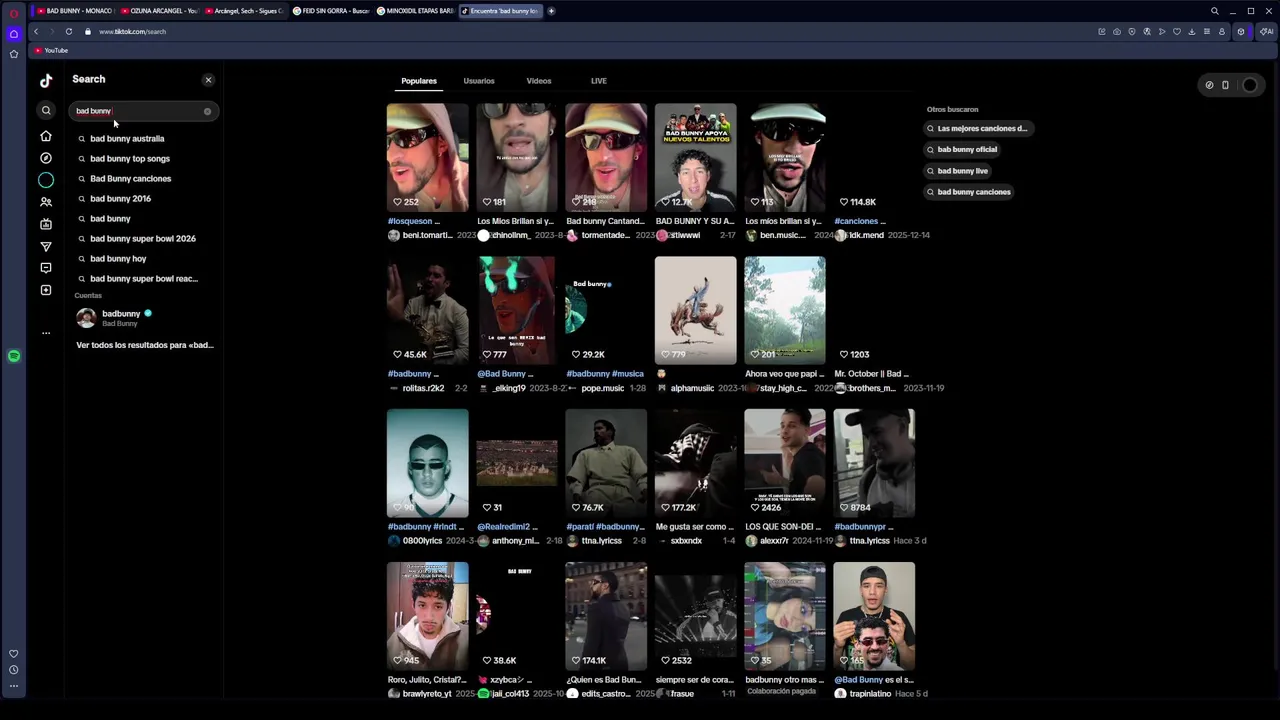
Task: Switch to BAD BUNNY - MONACO browser tab
Action: pos(75,11)
